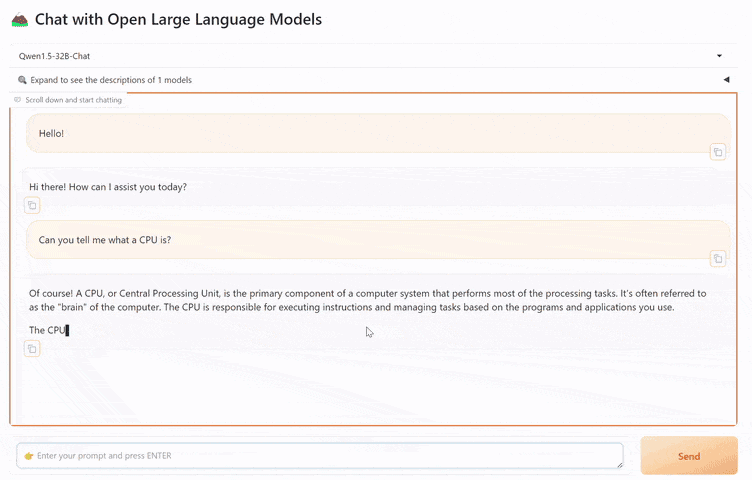Click the "Scroll down and start chatting" label

(73, 100)
